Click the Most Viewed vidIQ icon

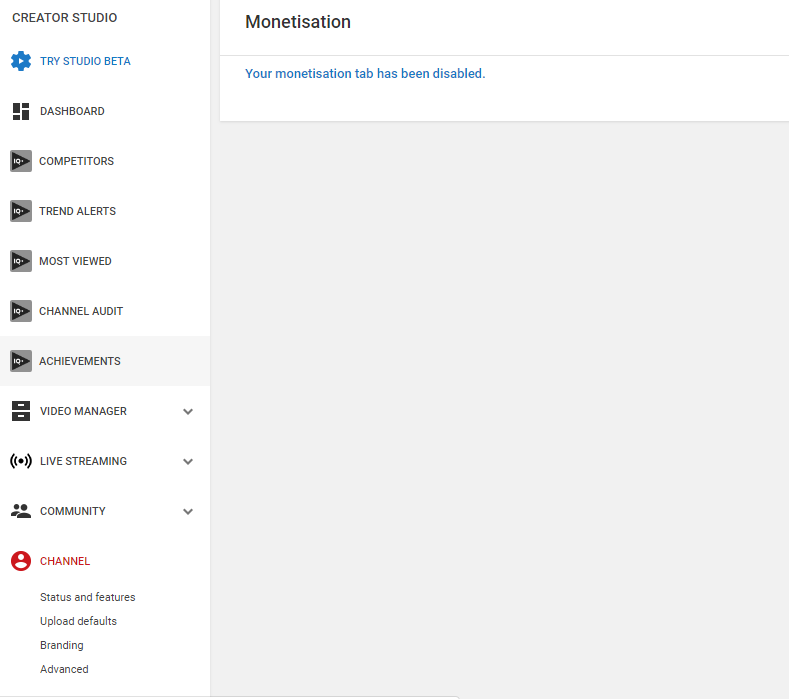coord(21,261)
